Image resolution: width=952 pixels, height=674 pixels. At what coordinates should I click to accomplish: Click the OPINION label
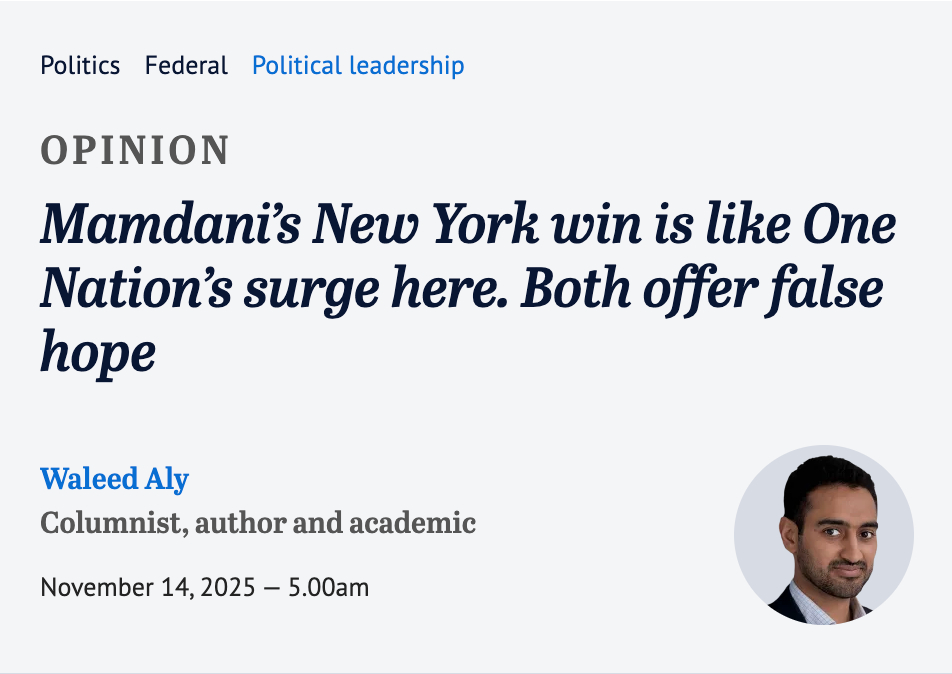(135, 150)
